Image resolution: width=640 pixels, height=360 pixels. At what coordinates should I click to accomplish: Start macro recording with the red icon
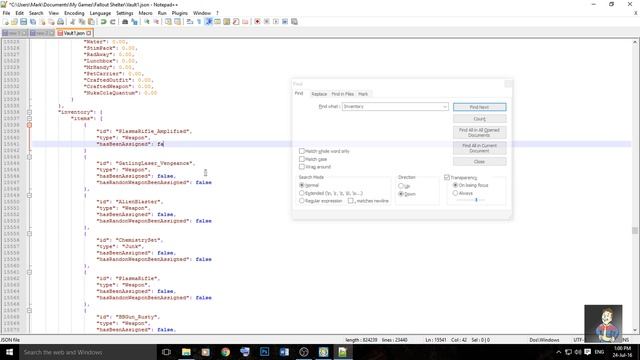tap(257, 22)
